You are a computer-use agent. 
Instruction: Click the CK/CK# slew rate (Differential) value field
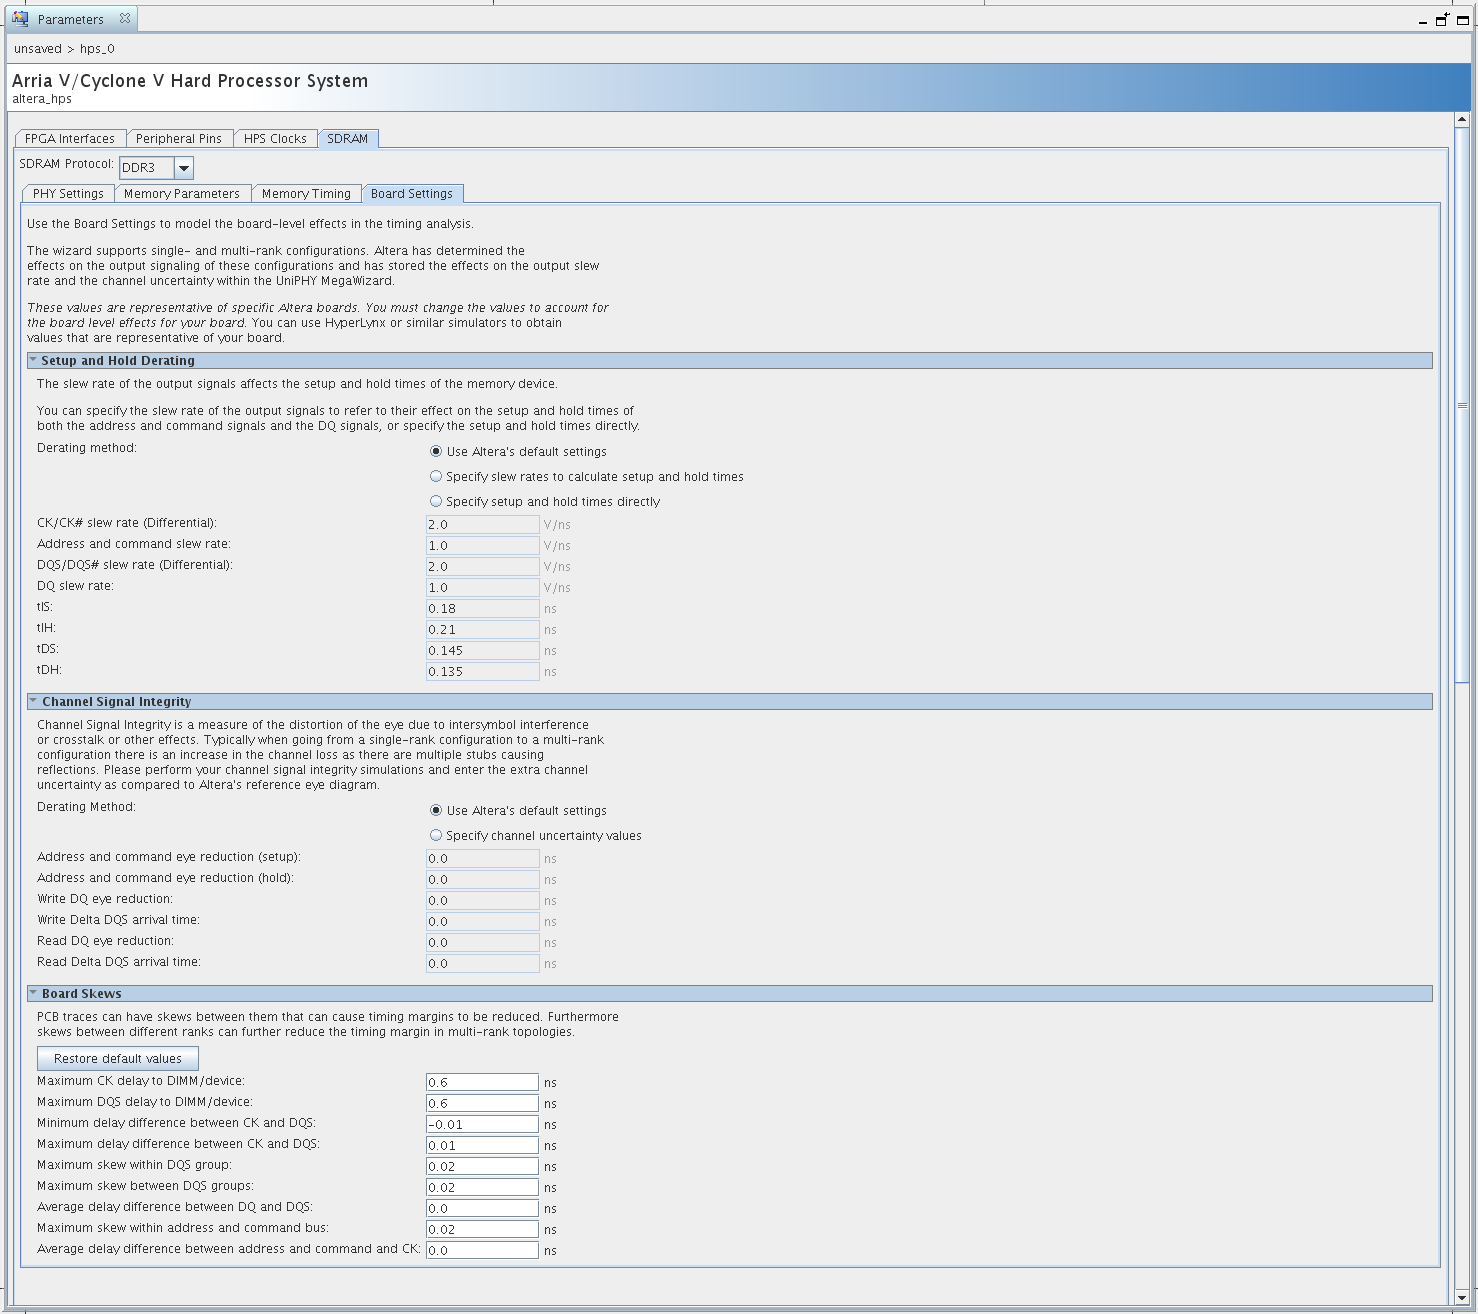(482, 524)
